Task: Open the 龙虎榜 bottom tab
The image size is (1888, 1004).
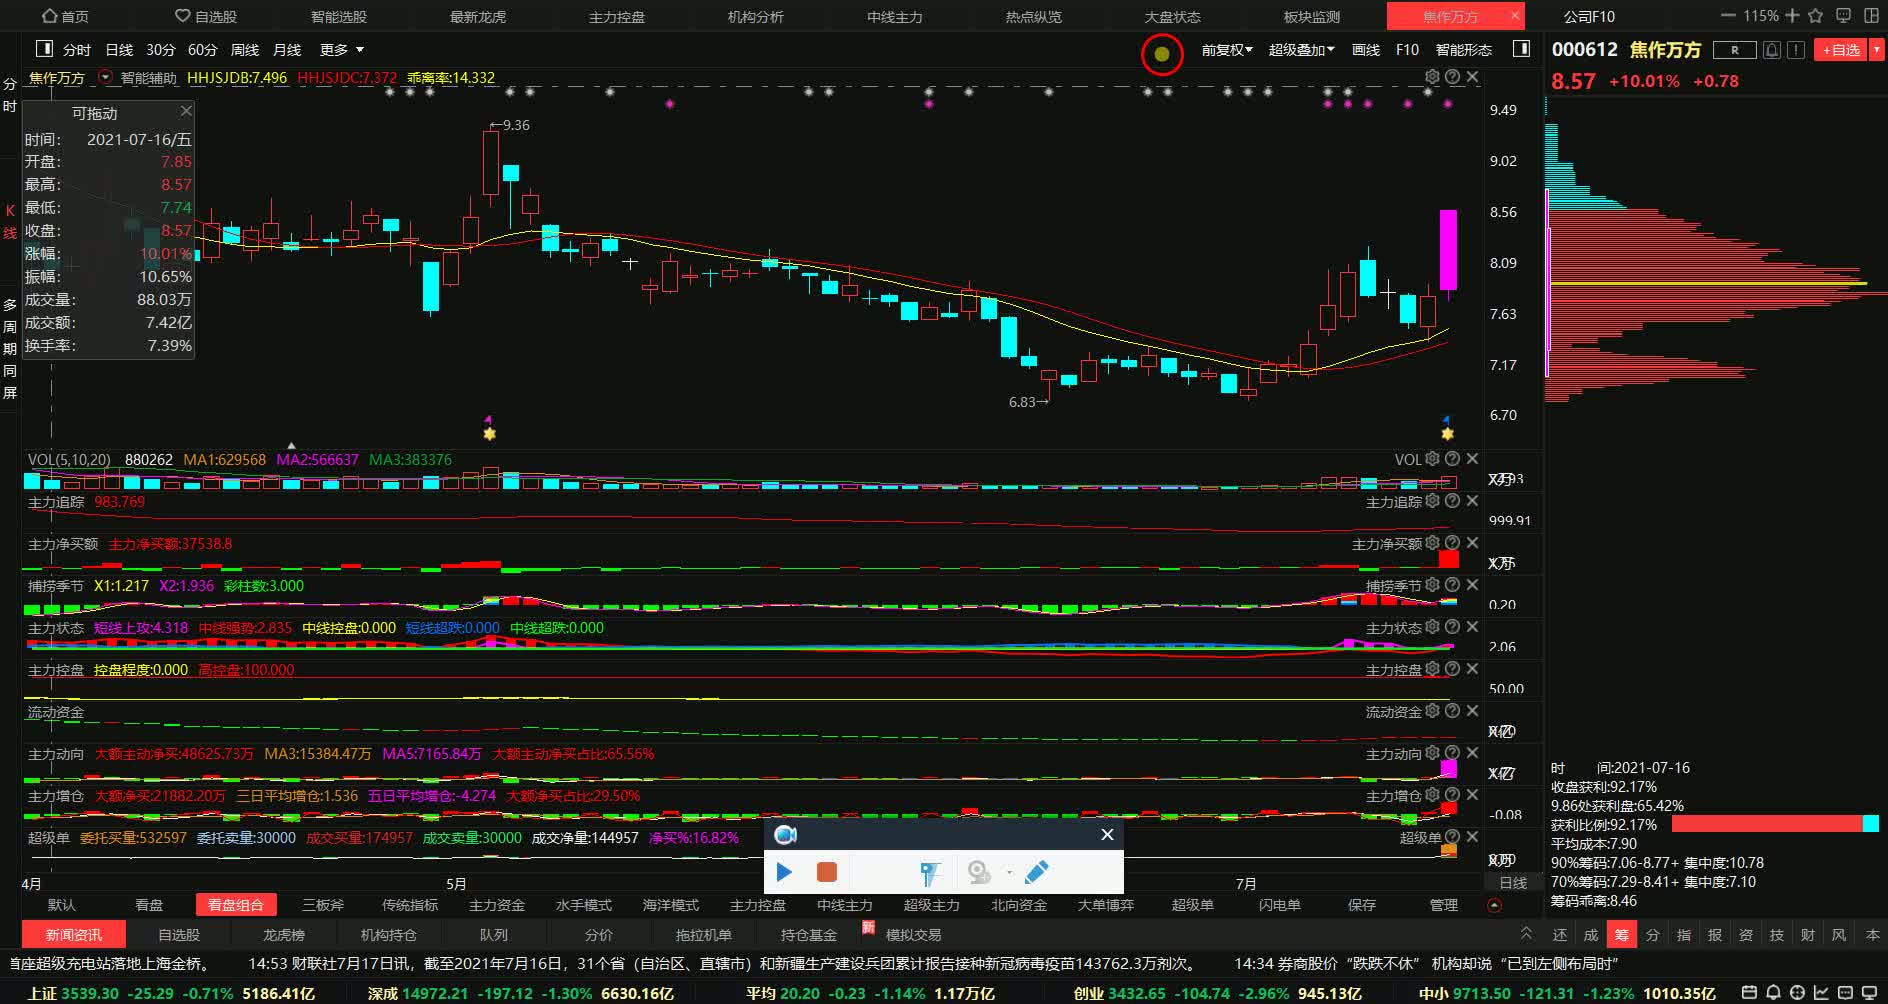Action: 284,934
